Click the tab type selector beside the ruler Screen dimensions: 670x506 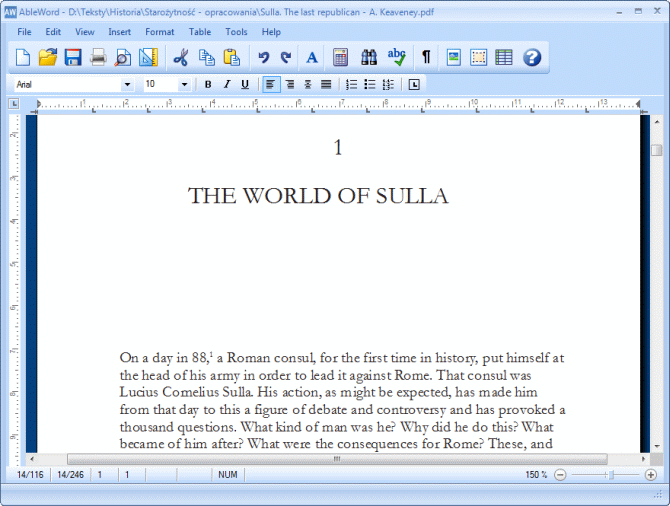coord(14,104)
